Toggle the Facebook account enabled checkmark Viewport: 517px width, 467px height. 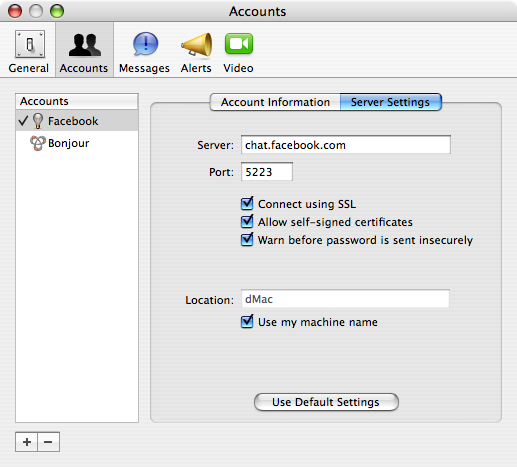tap(23, 120)
